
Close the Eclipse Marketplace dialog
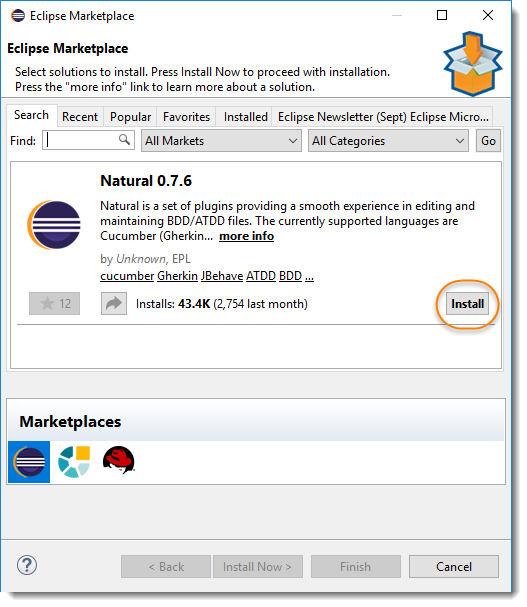(488, 15)
